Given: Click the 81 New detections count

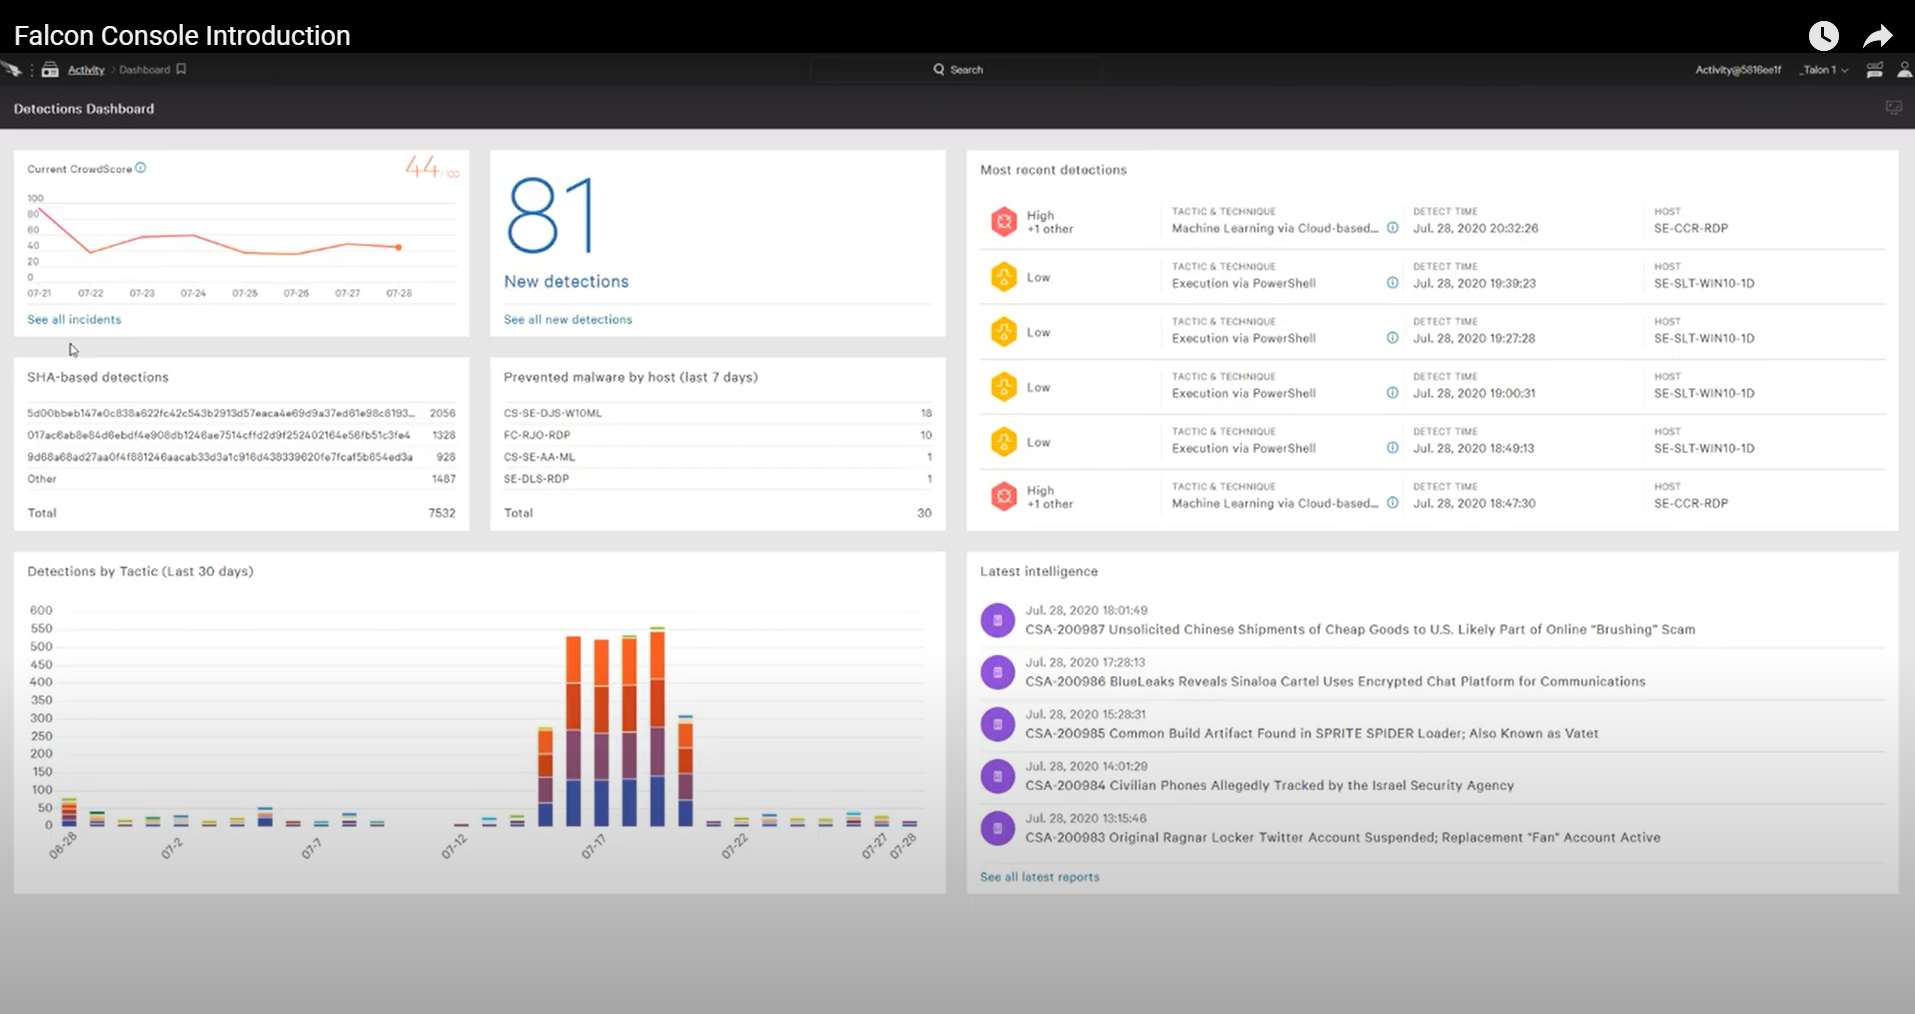Looking at the screenshot, I should 551,215.
